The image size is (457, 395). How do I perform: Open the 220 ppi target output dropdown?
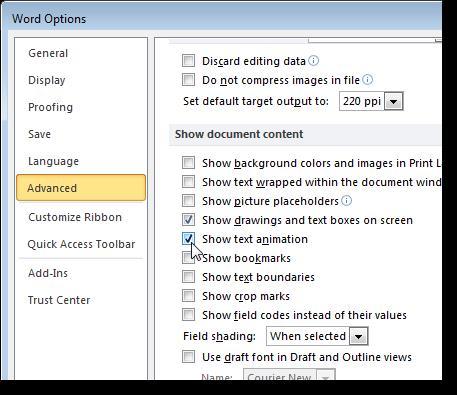point(394,101)
